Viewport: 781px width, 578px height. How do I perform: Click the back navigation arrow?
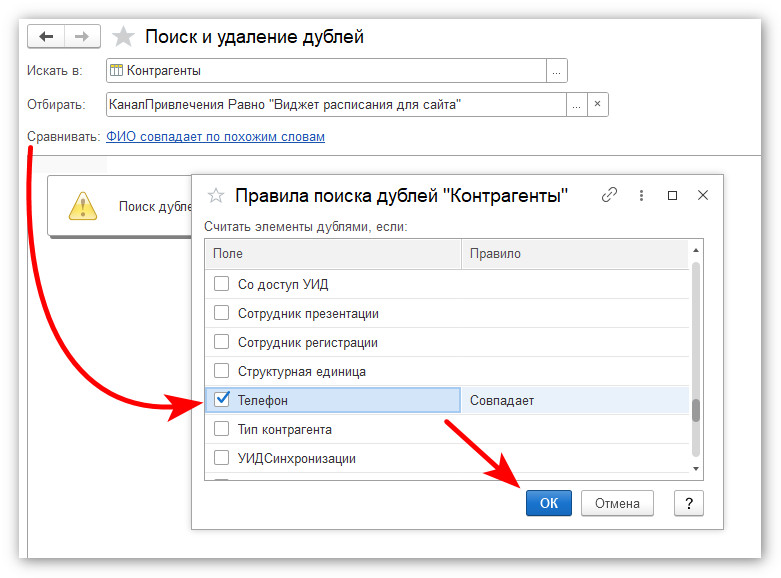[x=46, y=36]
